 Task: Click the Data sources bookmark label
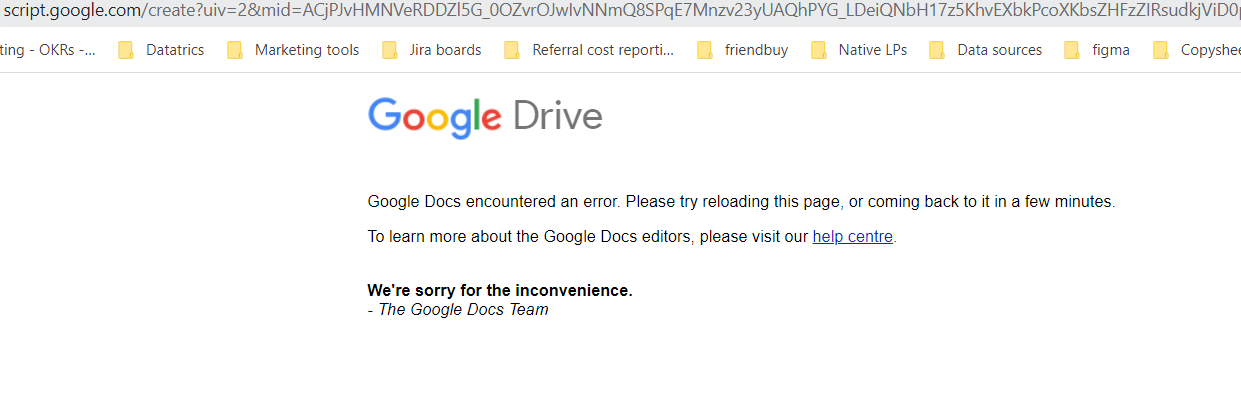(x=999, y=50)
